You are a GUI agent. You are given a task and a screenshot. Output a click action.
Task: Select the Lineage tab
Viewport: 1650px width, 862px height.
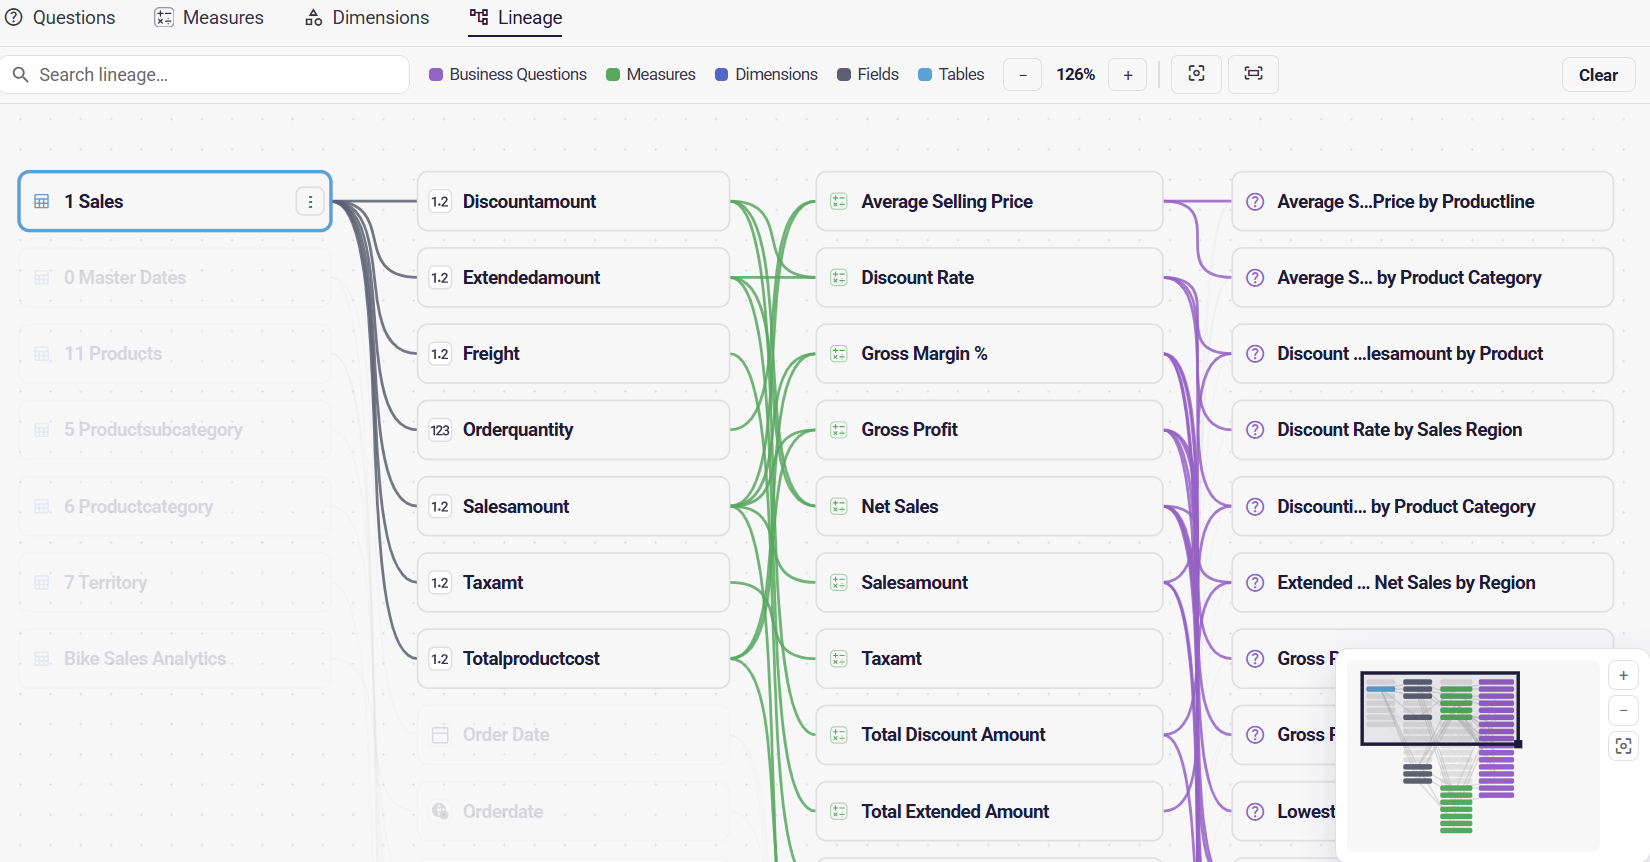pyautogui.click(x=516, y=18)
